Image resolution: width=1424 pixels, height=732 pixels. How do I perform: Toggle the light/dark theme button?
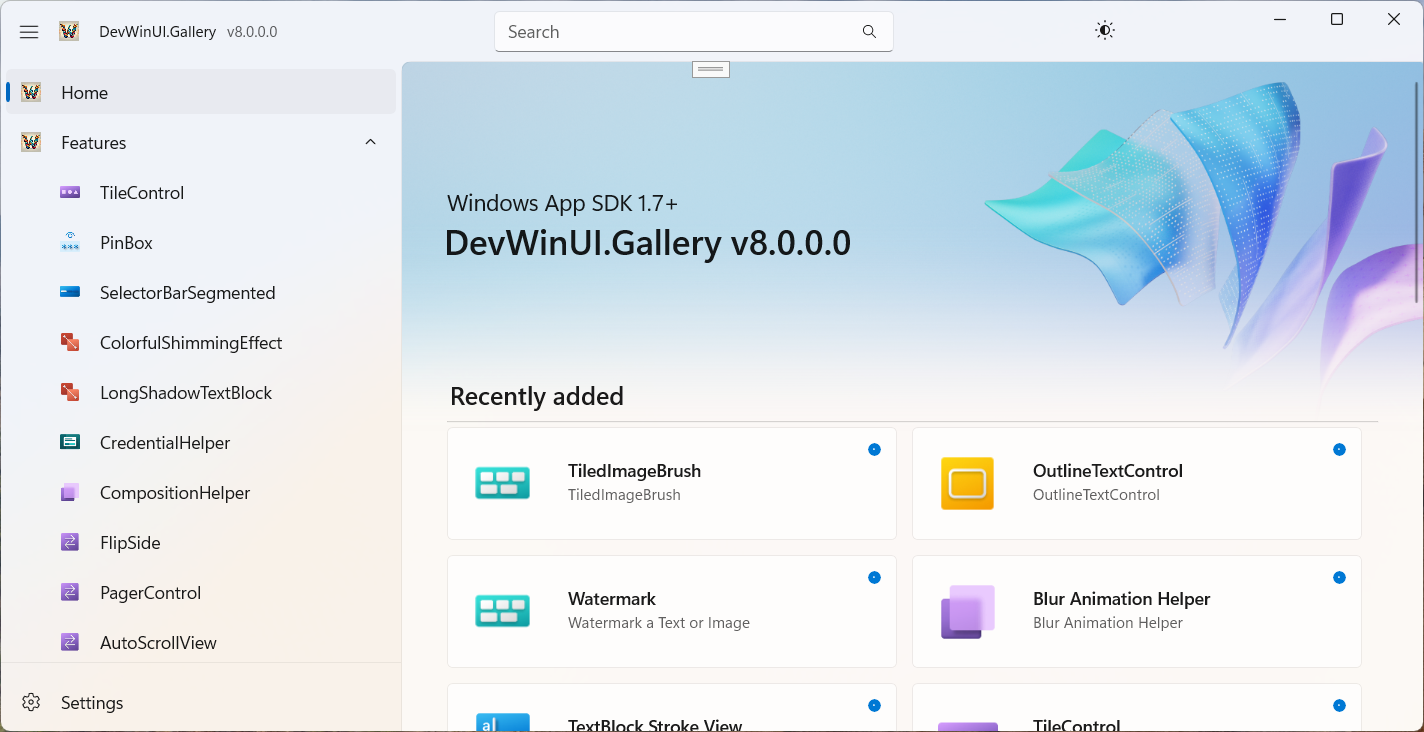coord(1104,31)
